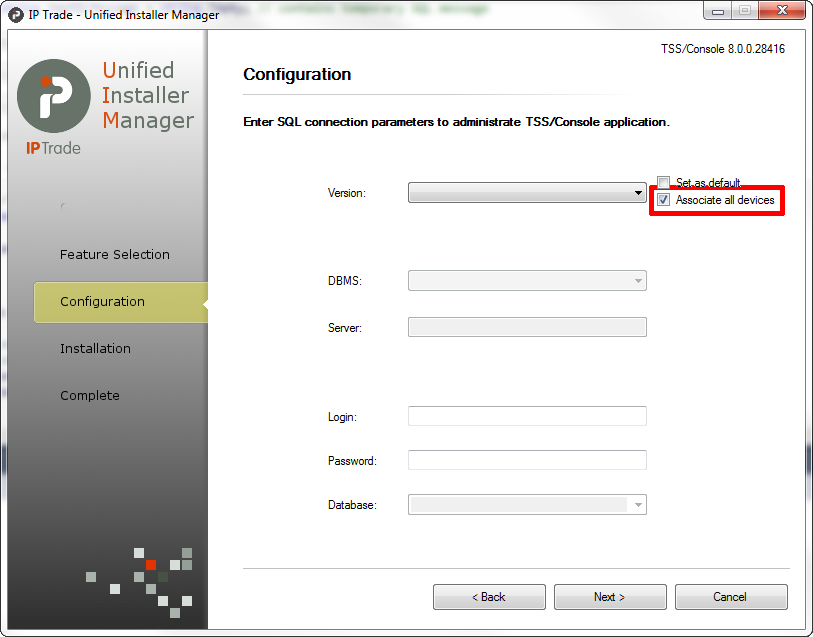Open the Database dropdown arrow
This screenshot has height=637, width=813.
coord(638,505)
